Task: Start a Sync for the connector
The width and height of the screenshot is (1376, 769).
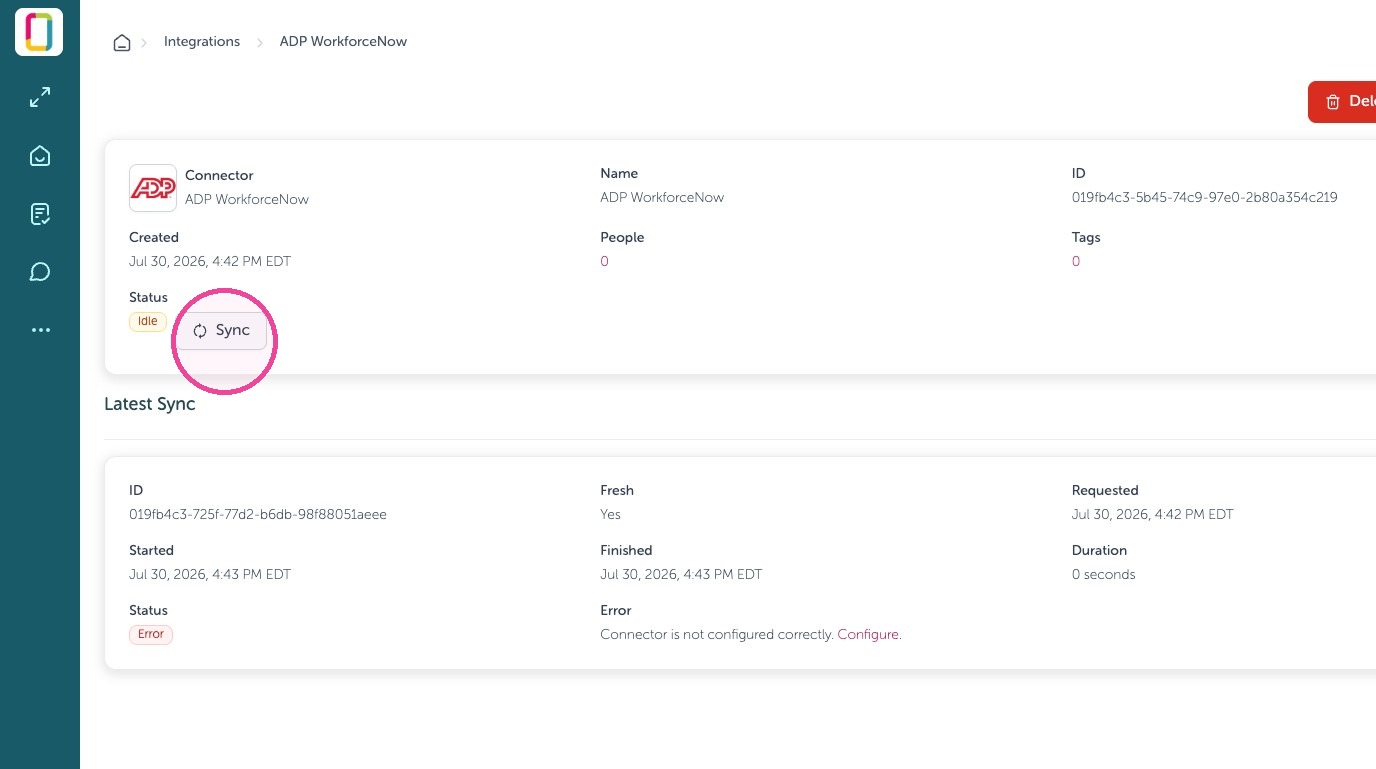Action: [x=222, y=331]
